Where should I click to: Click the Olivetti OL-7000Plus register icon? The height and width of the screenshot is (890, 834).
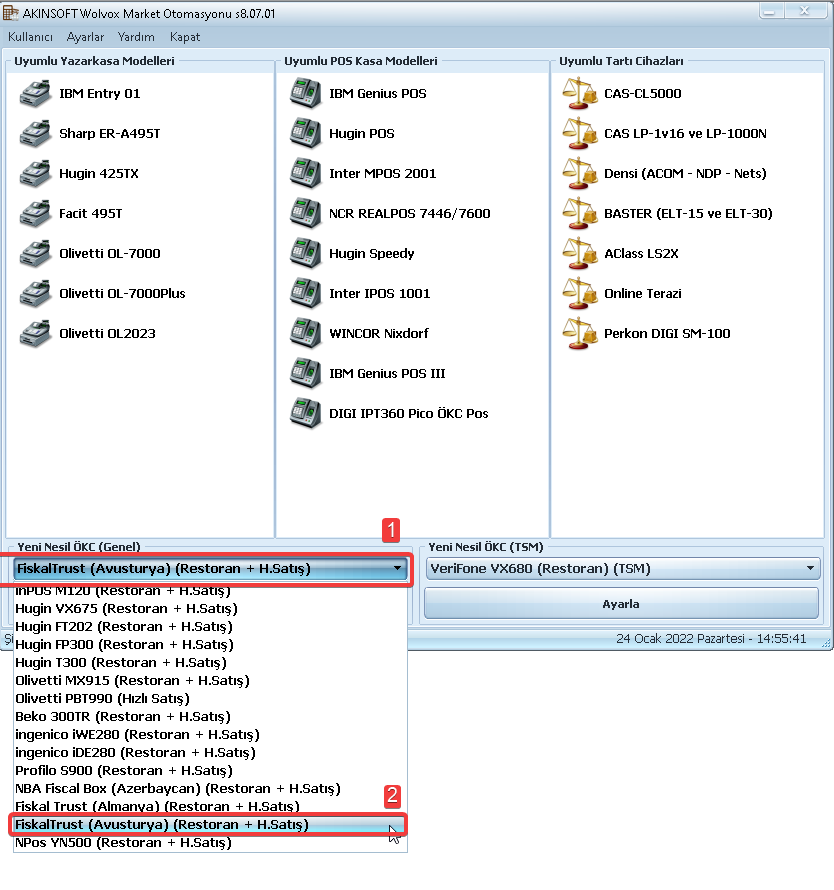36,294
